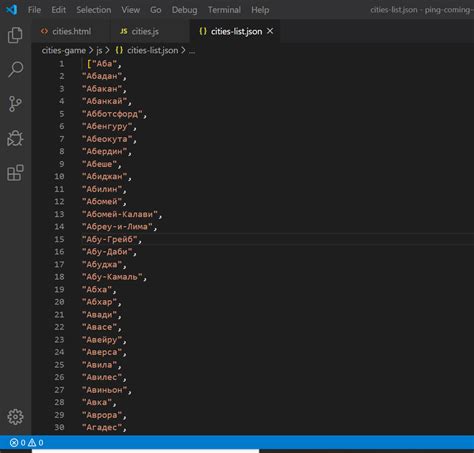Screen dimensions: 474x453
Task: Click the text "Абомей" on line 12
Action: pos(102,201)
